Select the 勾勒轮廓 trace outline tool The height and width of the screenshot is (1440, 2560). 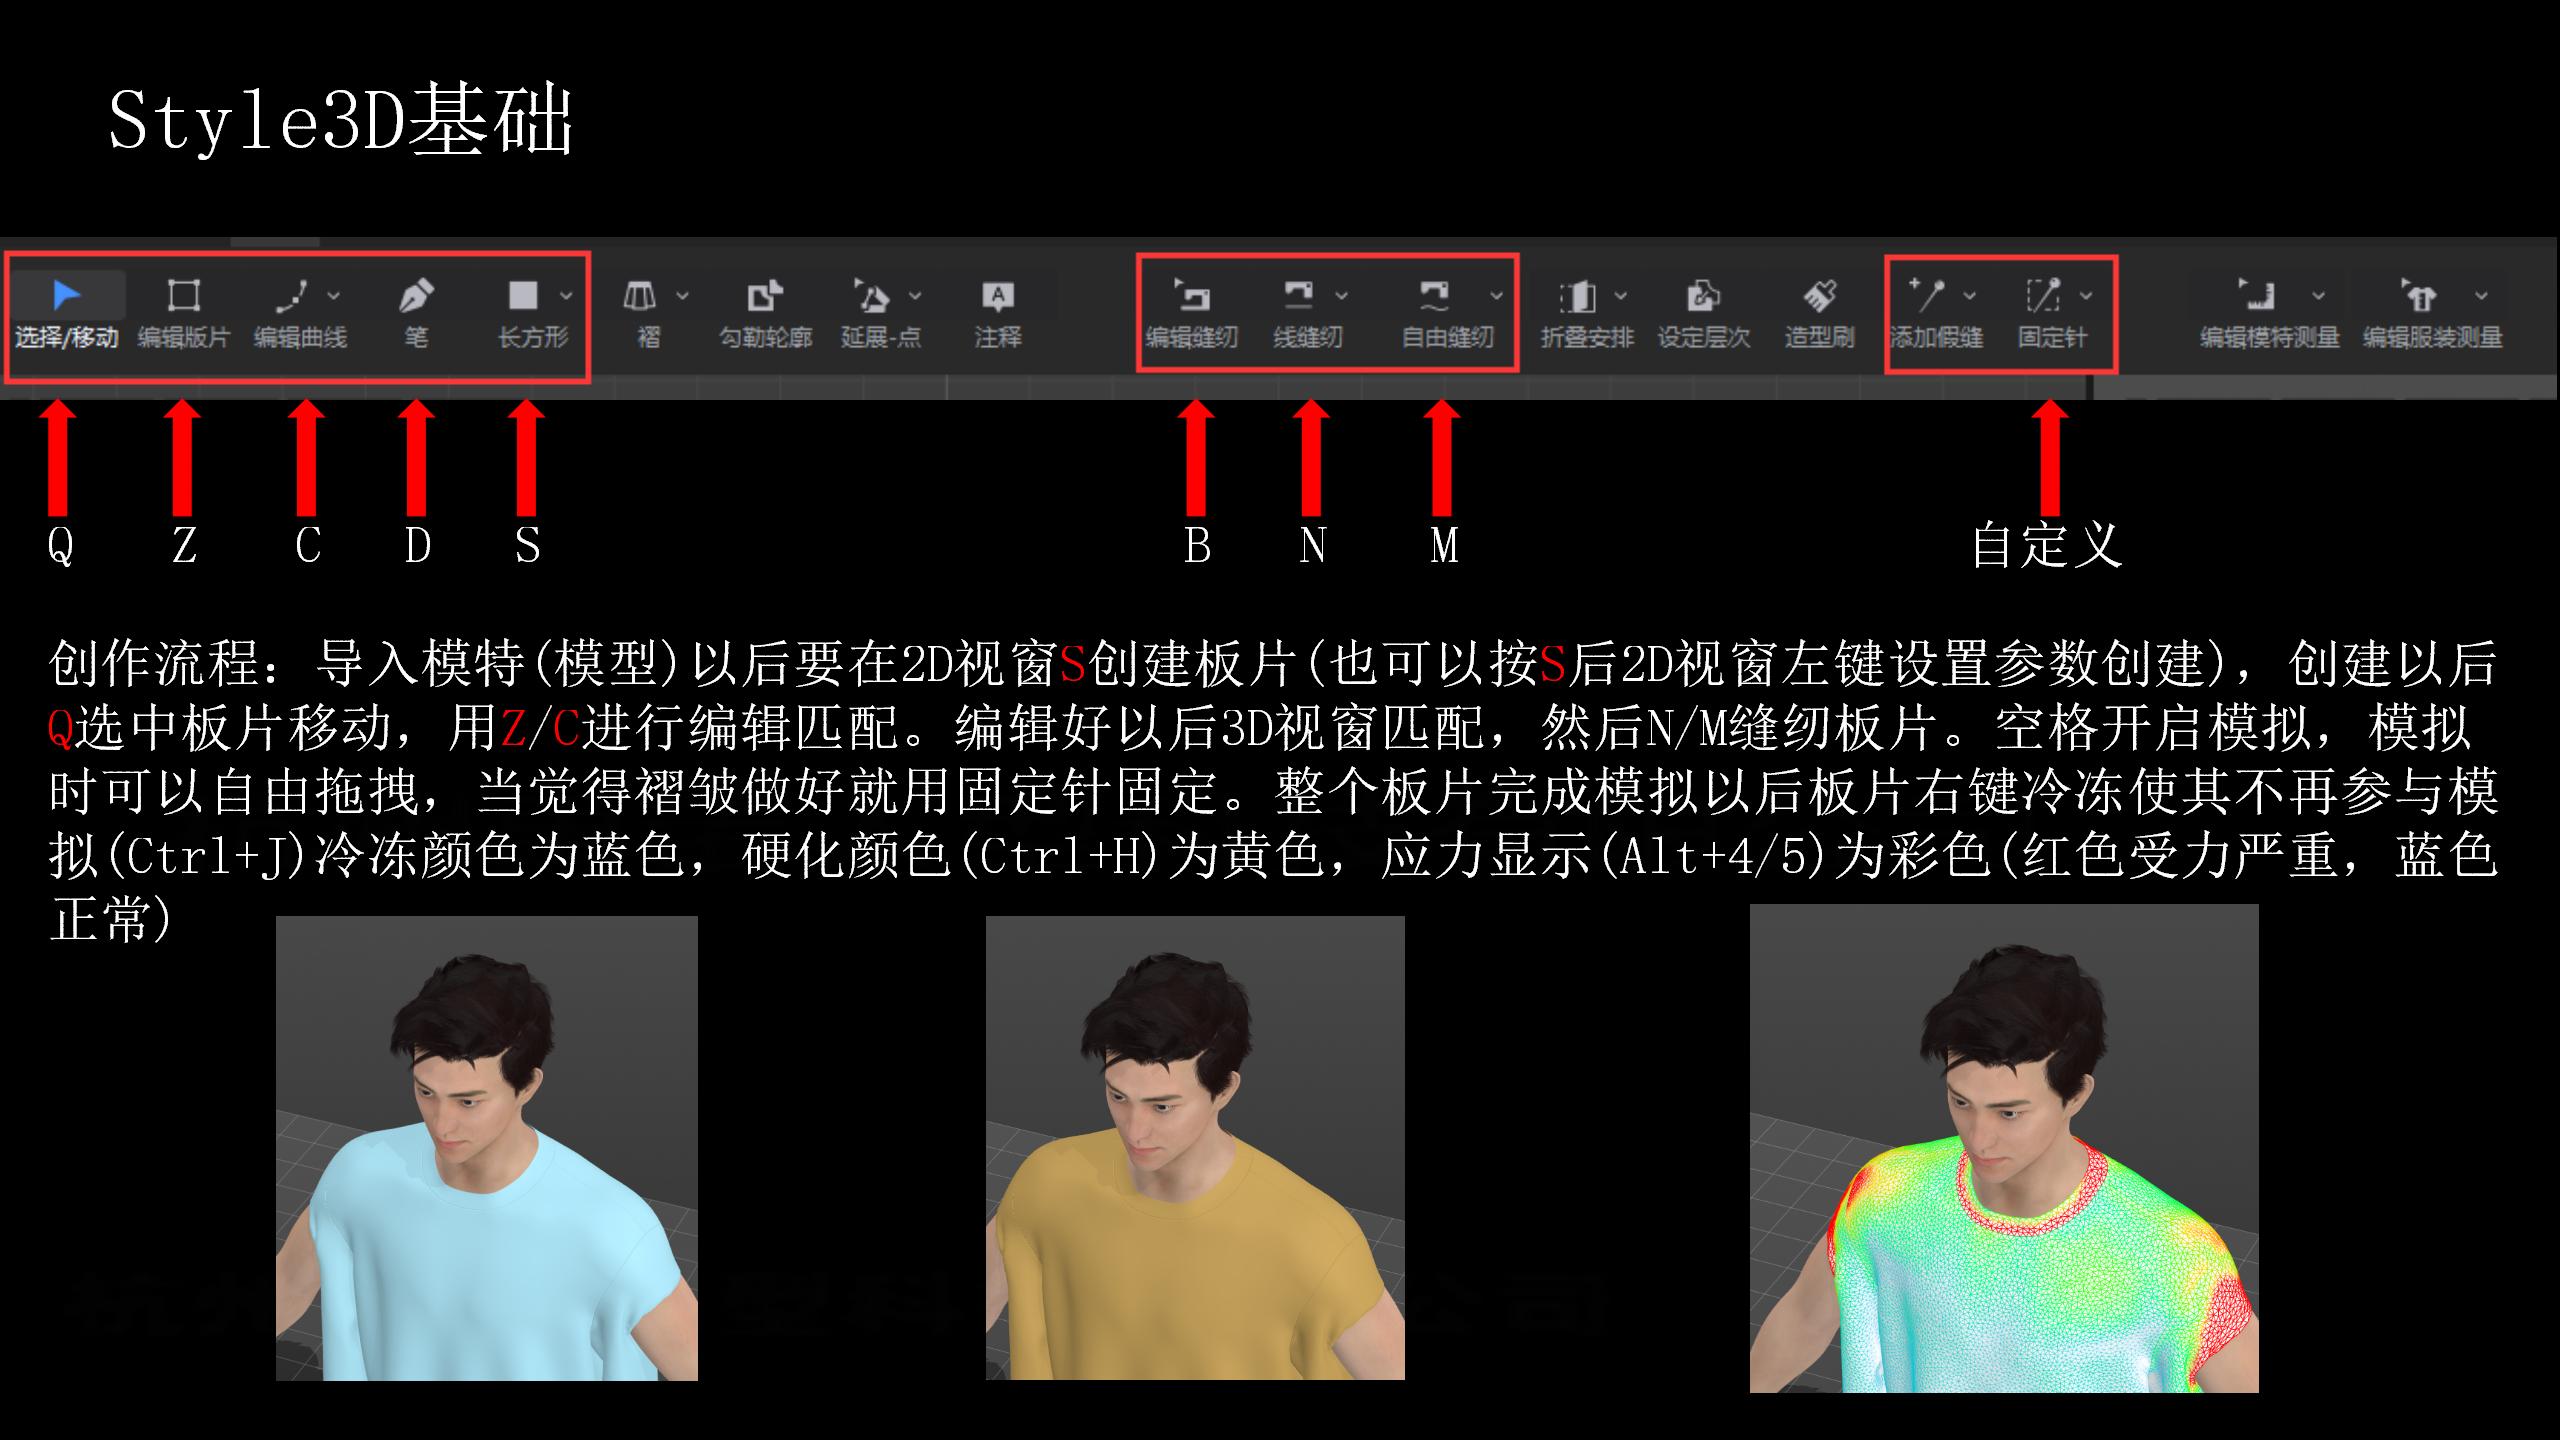point(765,312)
